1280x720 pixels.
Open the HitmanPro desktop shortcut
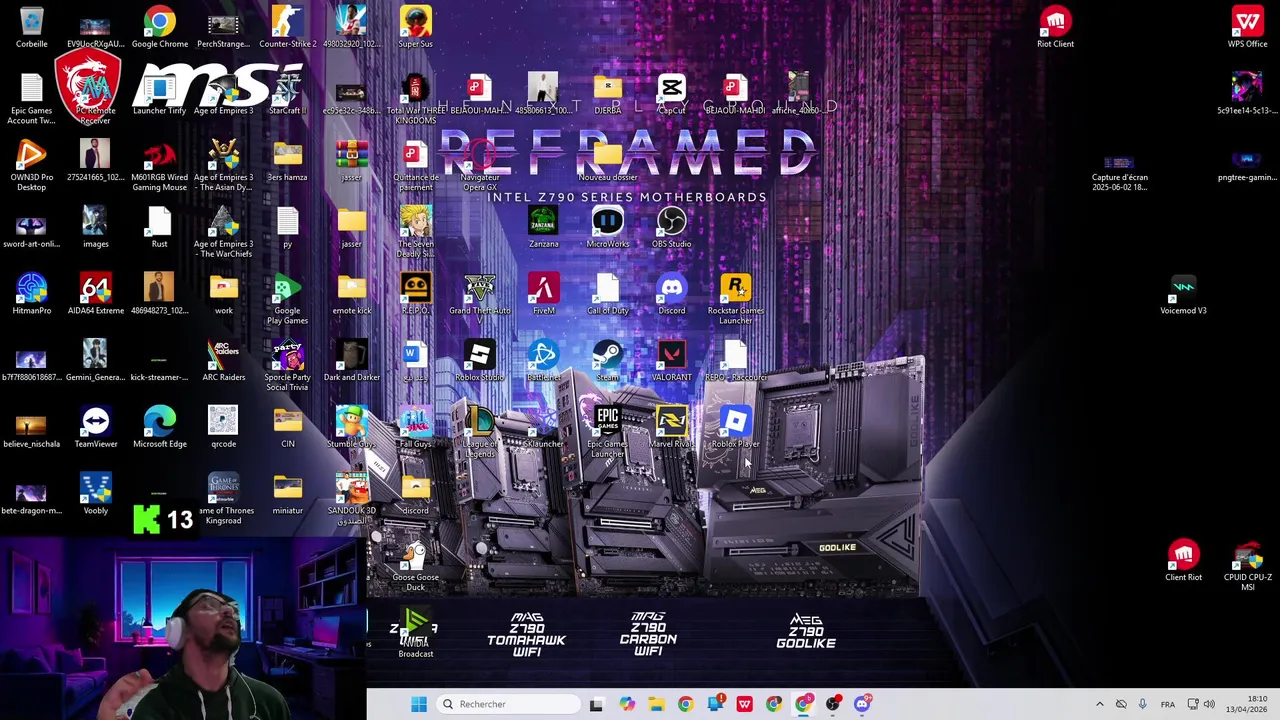coord(31,294)
